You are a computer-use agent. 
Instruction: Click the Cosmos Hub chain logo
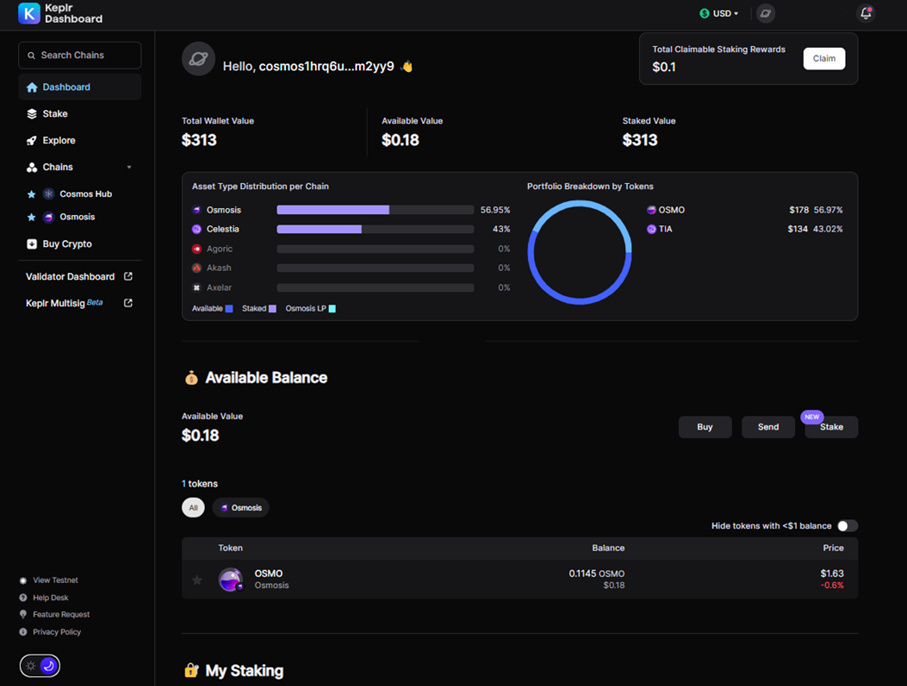49,194
